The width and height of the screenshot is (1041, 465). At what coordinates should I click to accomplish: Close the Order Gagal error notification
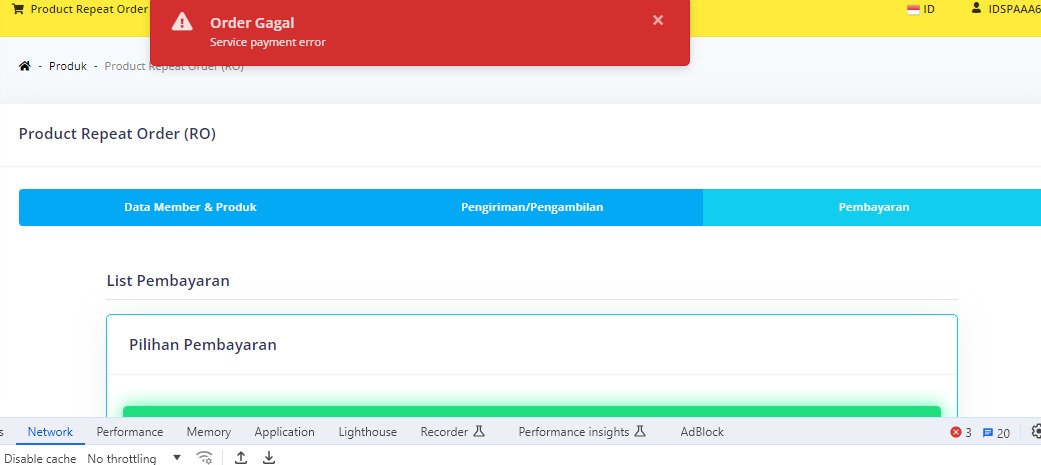[x=658, y=20]
